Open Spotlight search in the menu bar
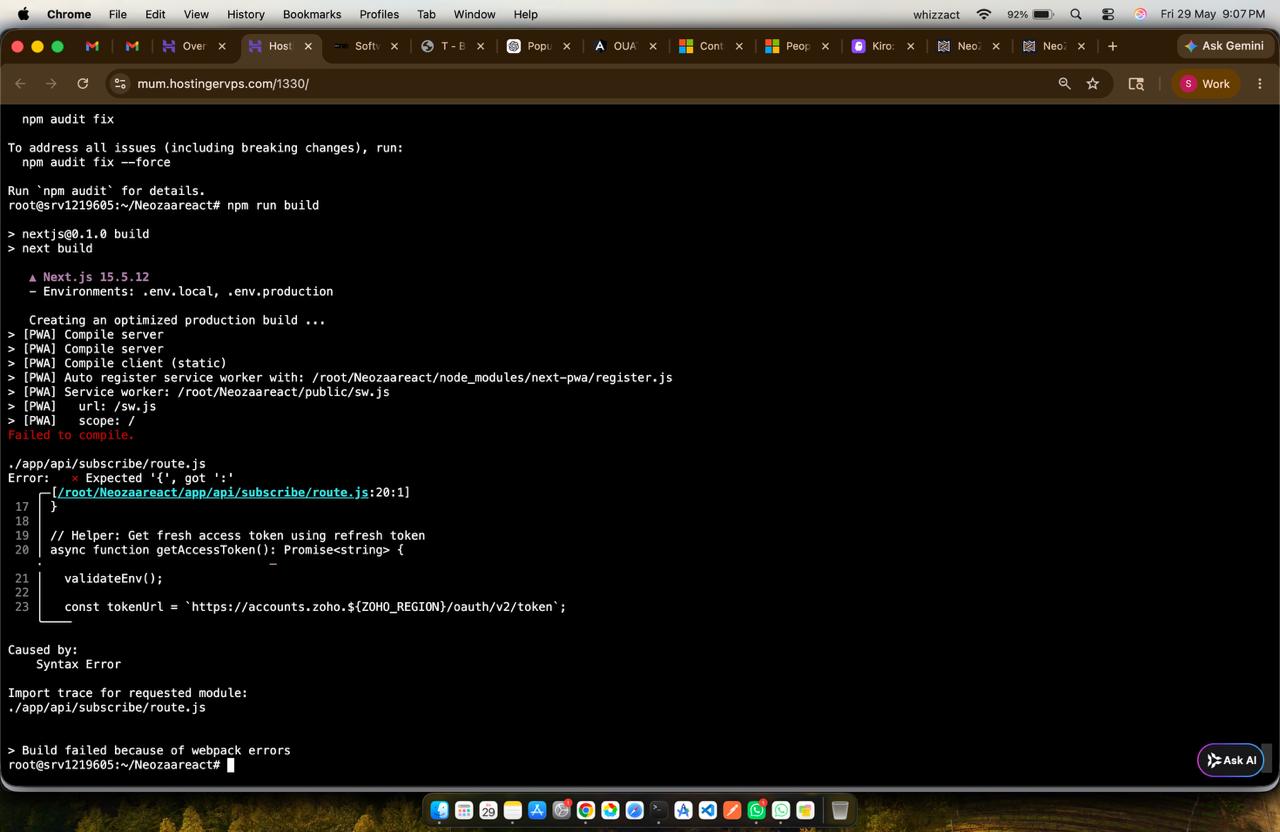1280x832 pixels. pos(1076,14)
